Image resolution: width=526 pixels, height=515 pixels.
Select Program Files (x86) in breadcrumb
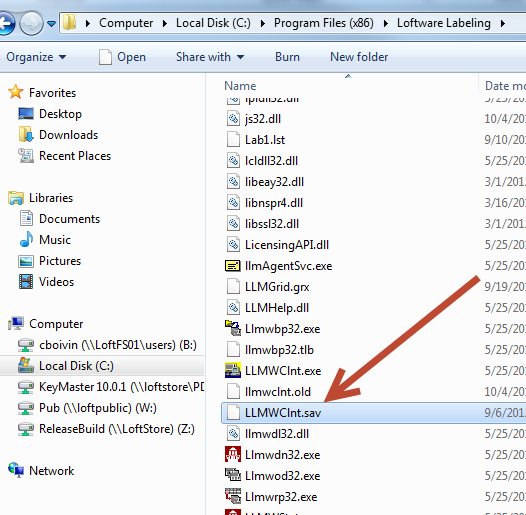point(323,23)
